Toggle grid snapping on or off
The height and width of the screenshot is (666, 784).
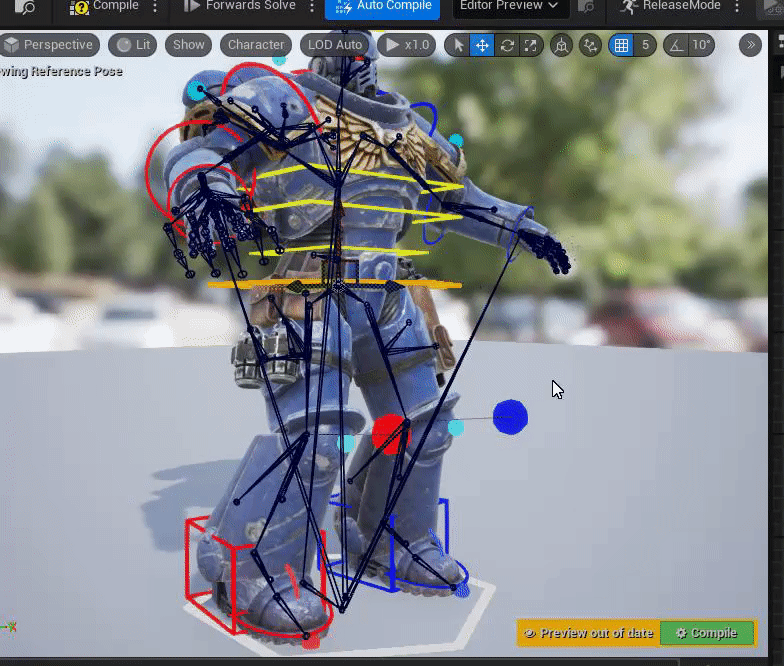click(x=621, y=45)
